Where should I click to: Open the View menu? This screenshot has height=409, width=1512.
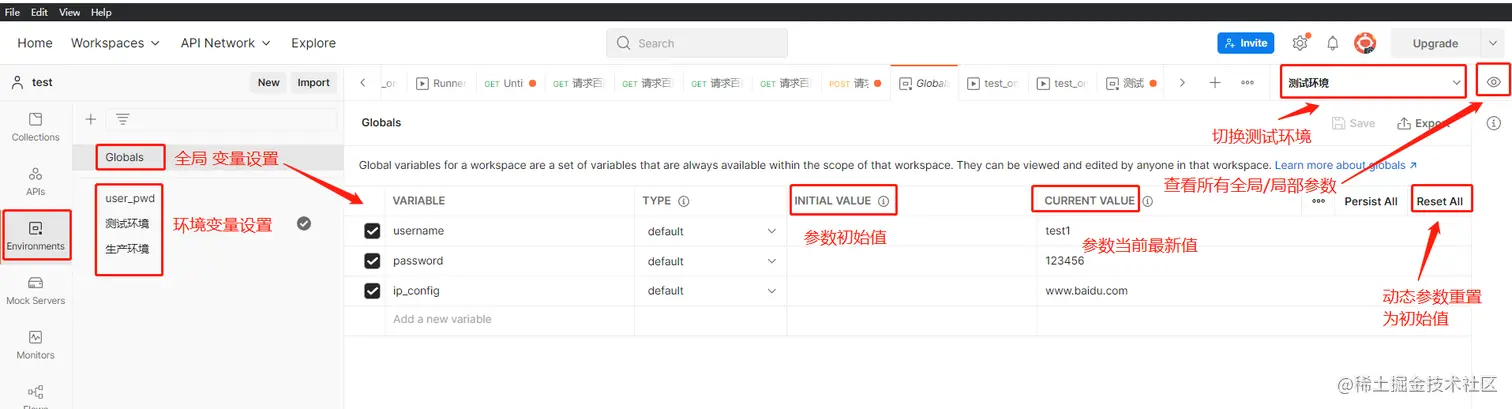(70, 12)
